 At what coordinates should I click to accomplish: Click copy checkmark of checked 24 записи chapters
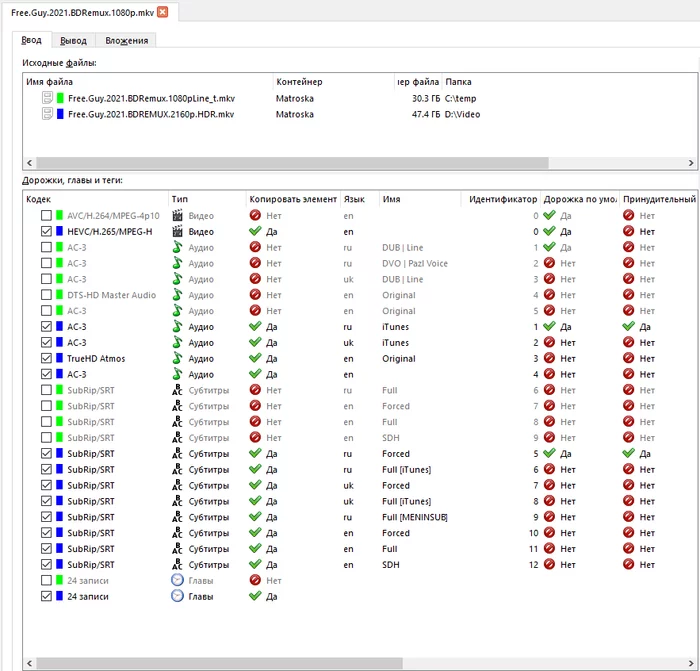[255, 596]
